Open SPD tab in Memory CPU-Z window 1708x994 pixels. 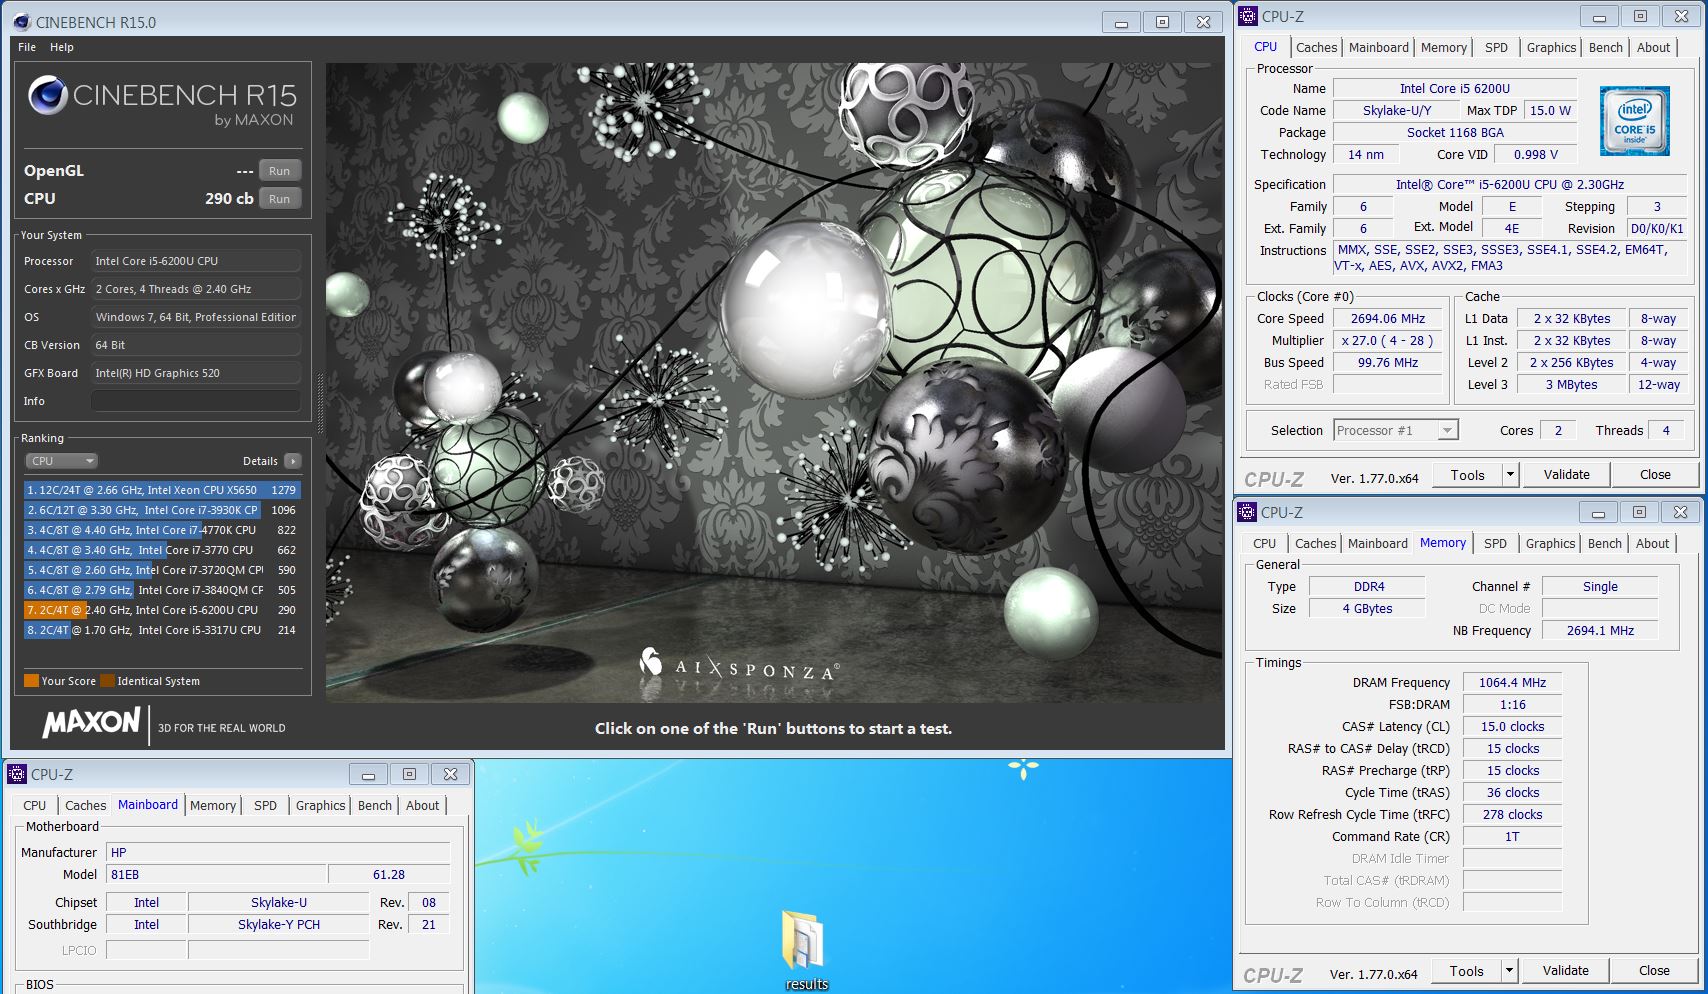[1495, 543]
